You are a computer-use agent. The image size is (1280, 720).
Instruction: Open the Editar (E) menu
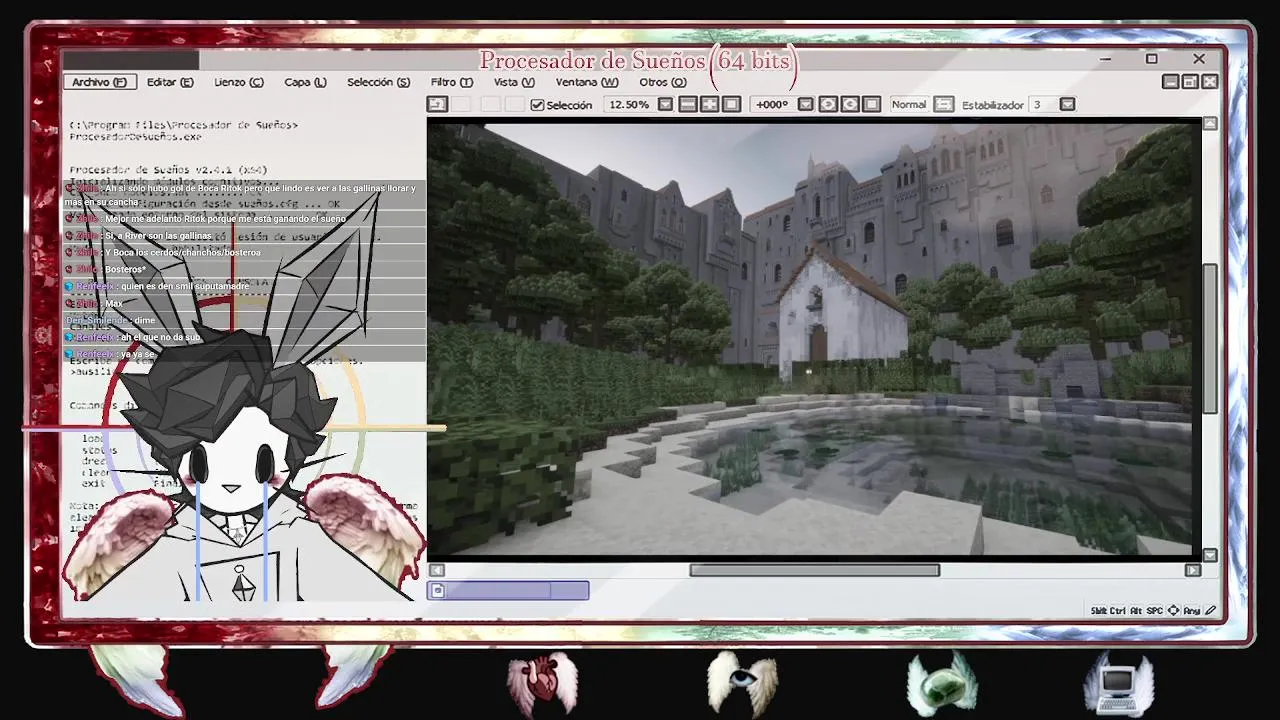(170, 82)
